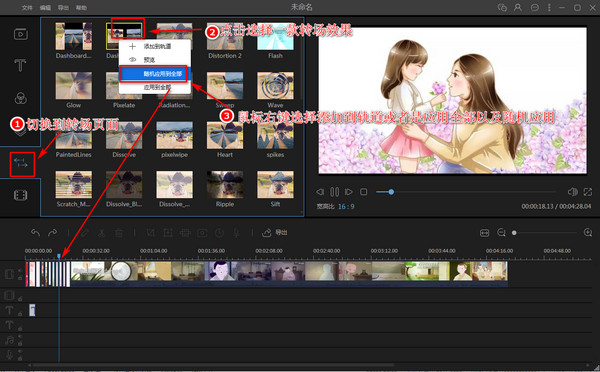
Task: Click the trash delete tool
Action: (x=119, y=232)
